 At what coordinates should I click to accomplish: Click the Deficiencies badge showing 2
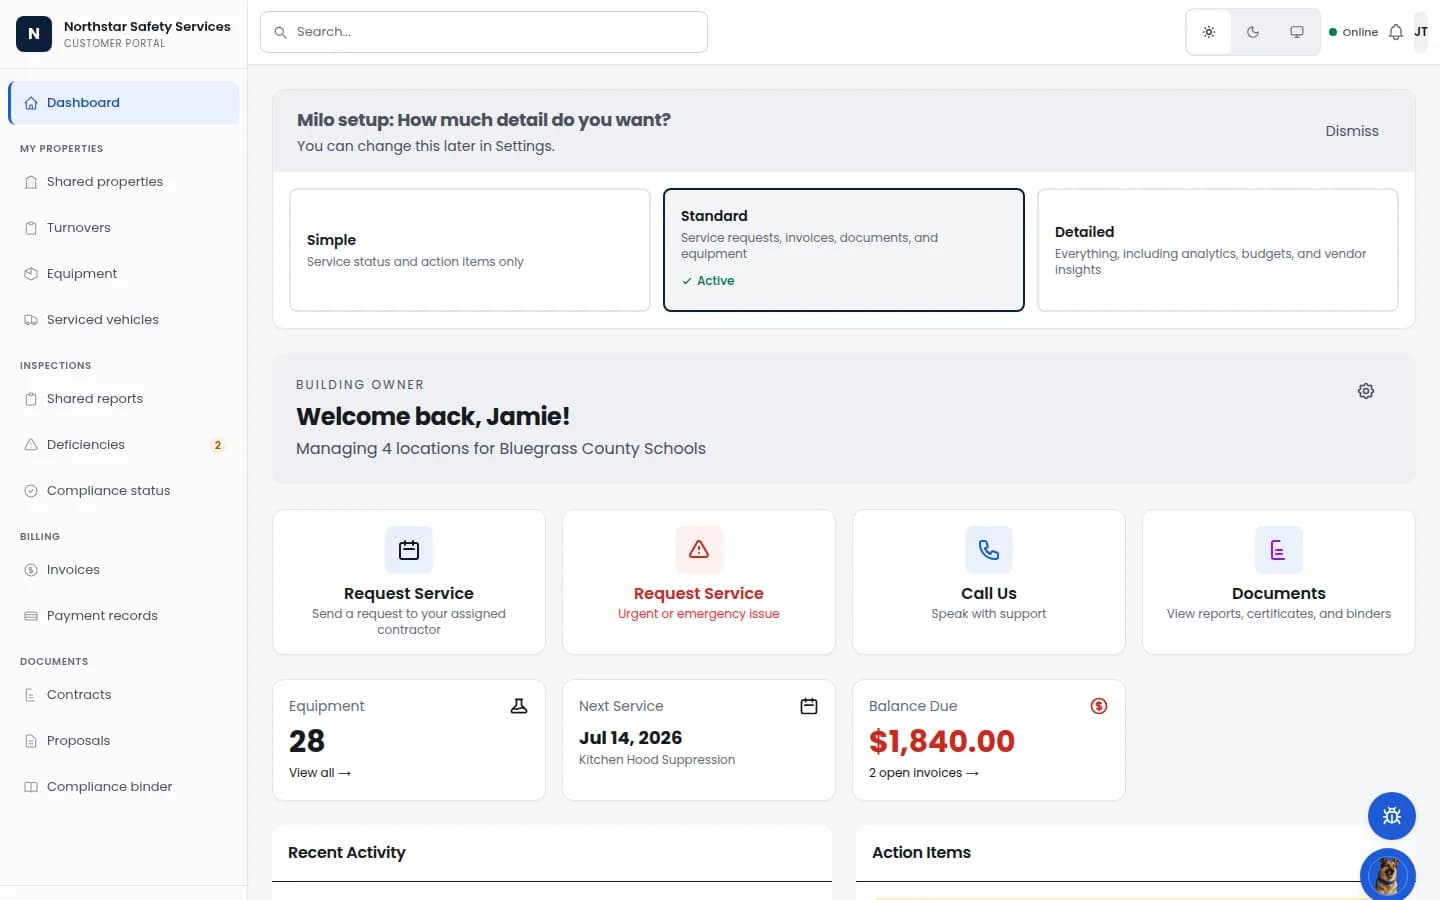[217, 445]
